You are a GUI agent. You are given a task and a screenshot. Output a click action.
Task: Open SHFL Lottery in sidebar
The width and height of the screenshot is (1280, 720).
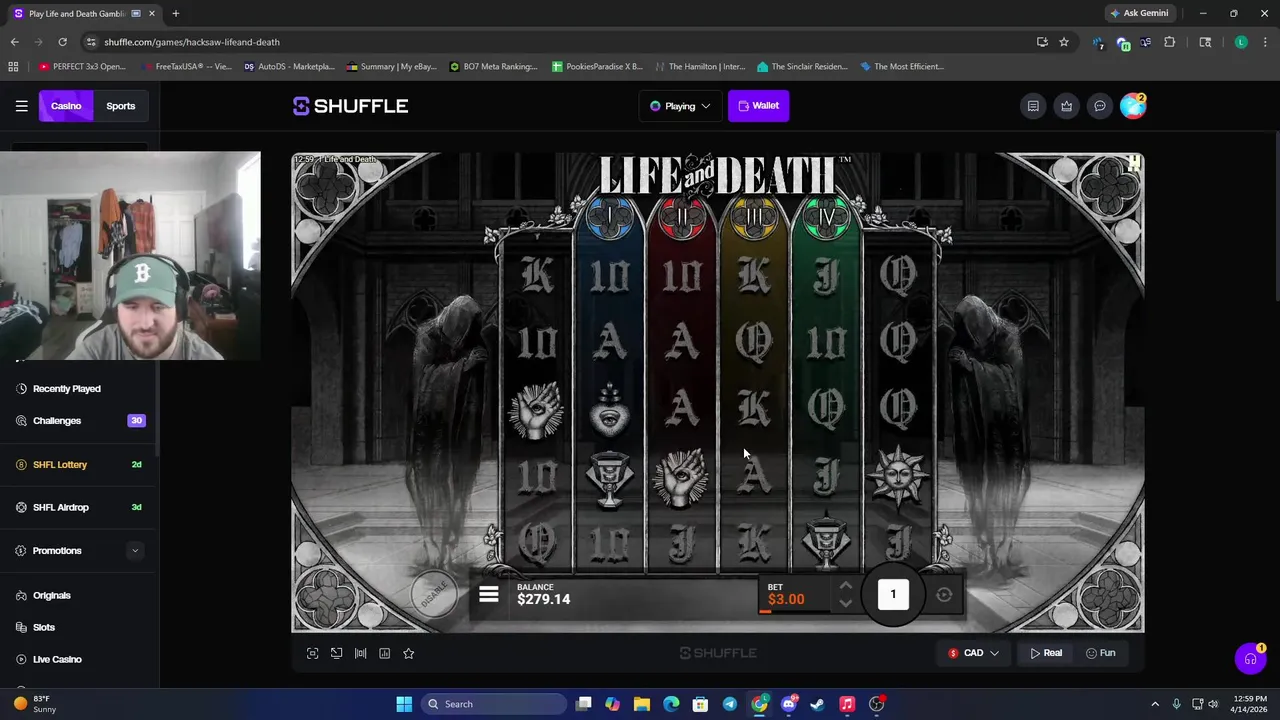60,465
